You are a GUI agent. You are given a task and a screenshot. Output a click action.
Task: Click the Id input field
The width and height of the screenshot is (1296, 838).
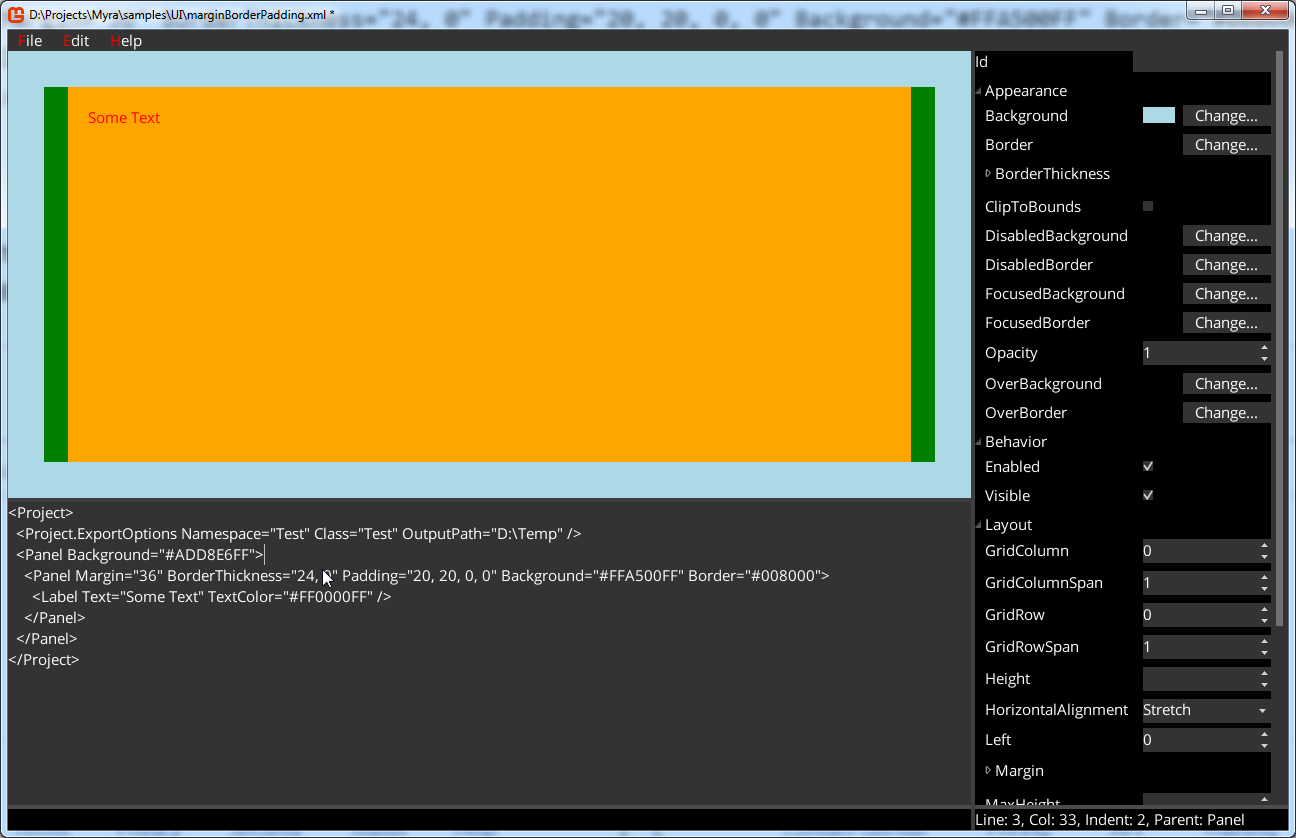click(x=1054, y=62)
